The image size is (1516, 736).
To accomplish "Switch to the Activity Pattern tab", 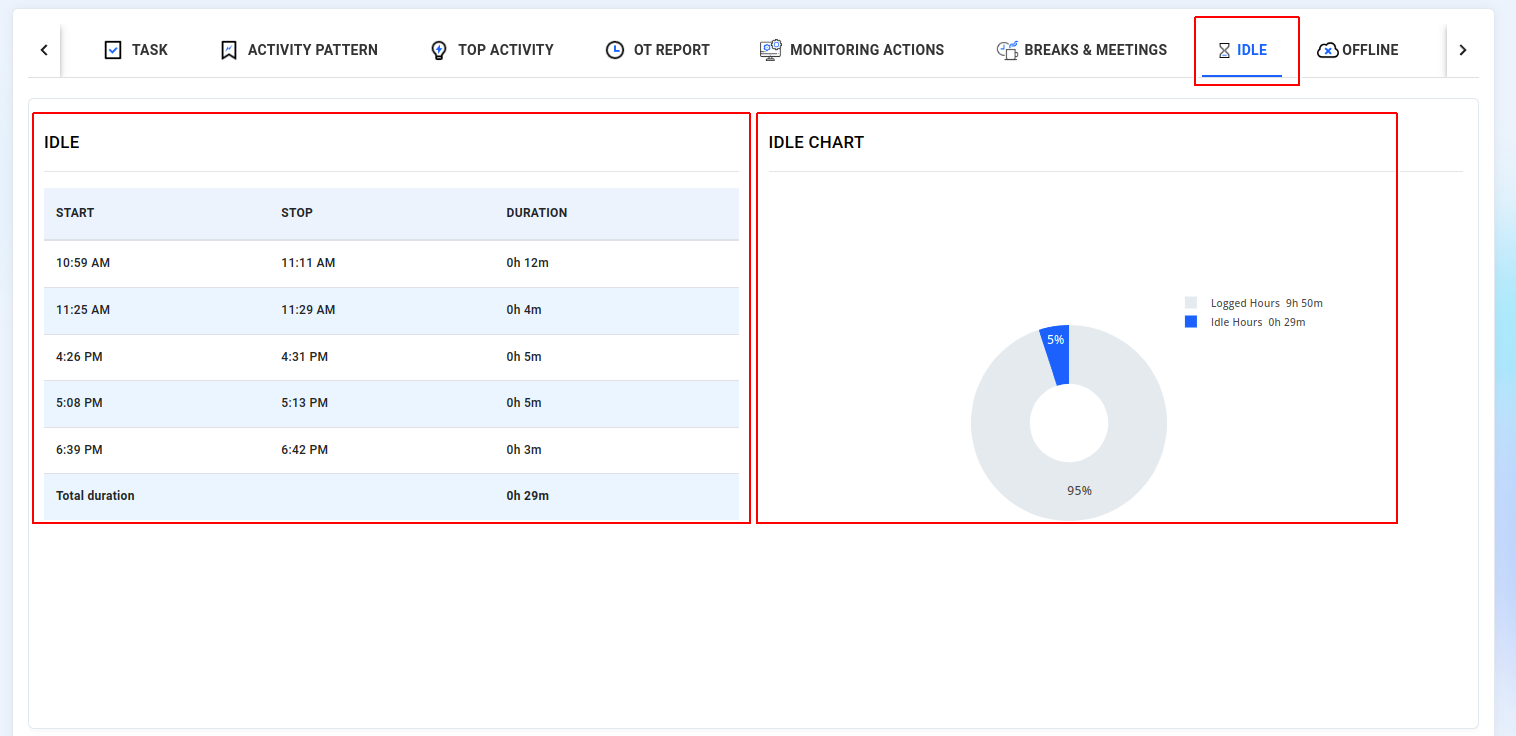I will [x=312, y=50].
